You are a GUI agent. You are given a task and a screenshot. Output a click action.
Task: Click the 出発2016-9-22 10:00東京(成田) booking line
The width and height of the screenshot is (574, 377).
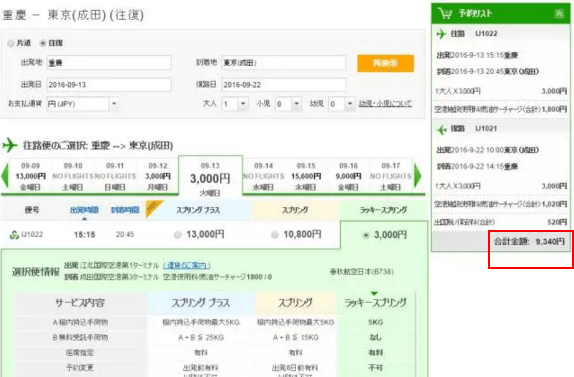coord(488,150)
